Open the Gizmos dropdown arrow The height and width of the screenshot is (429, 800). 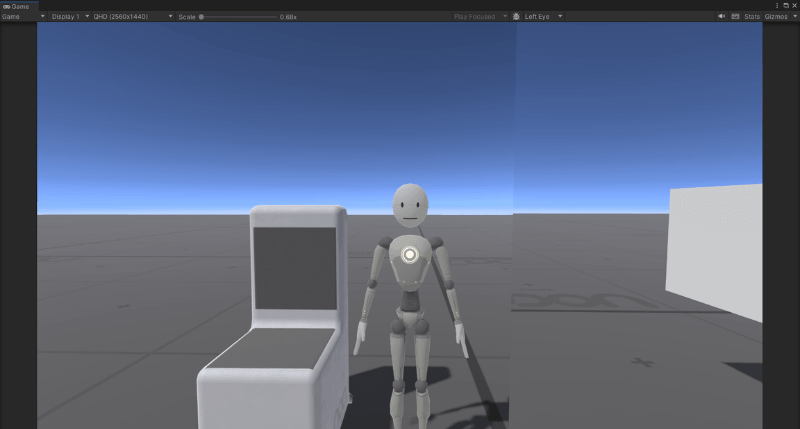point(795,16)
